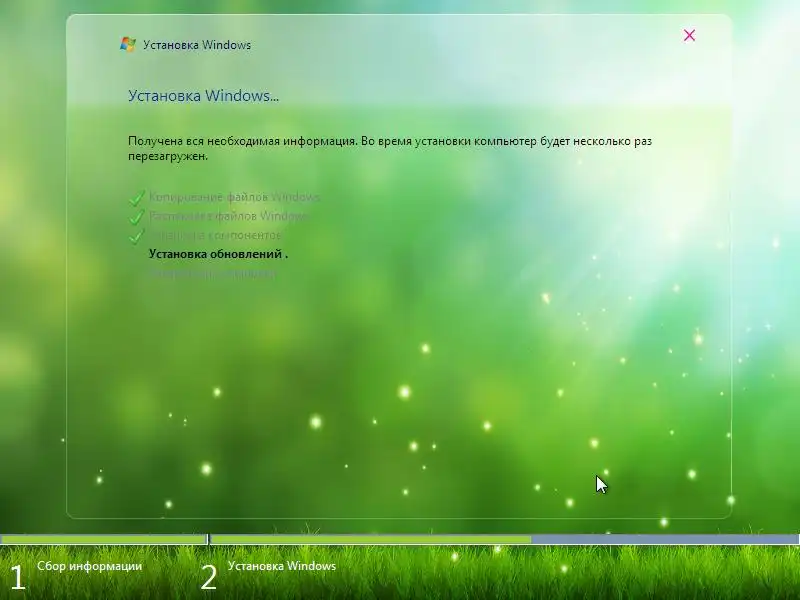This screenshot has width=800, height=600.
Task: Click the 'Сбор информации' stage label
Action: coord(89,566)
